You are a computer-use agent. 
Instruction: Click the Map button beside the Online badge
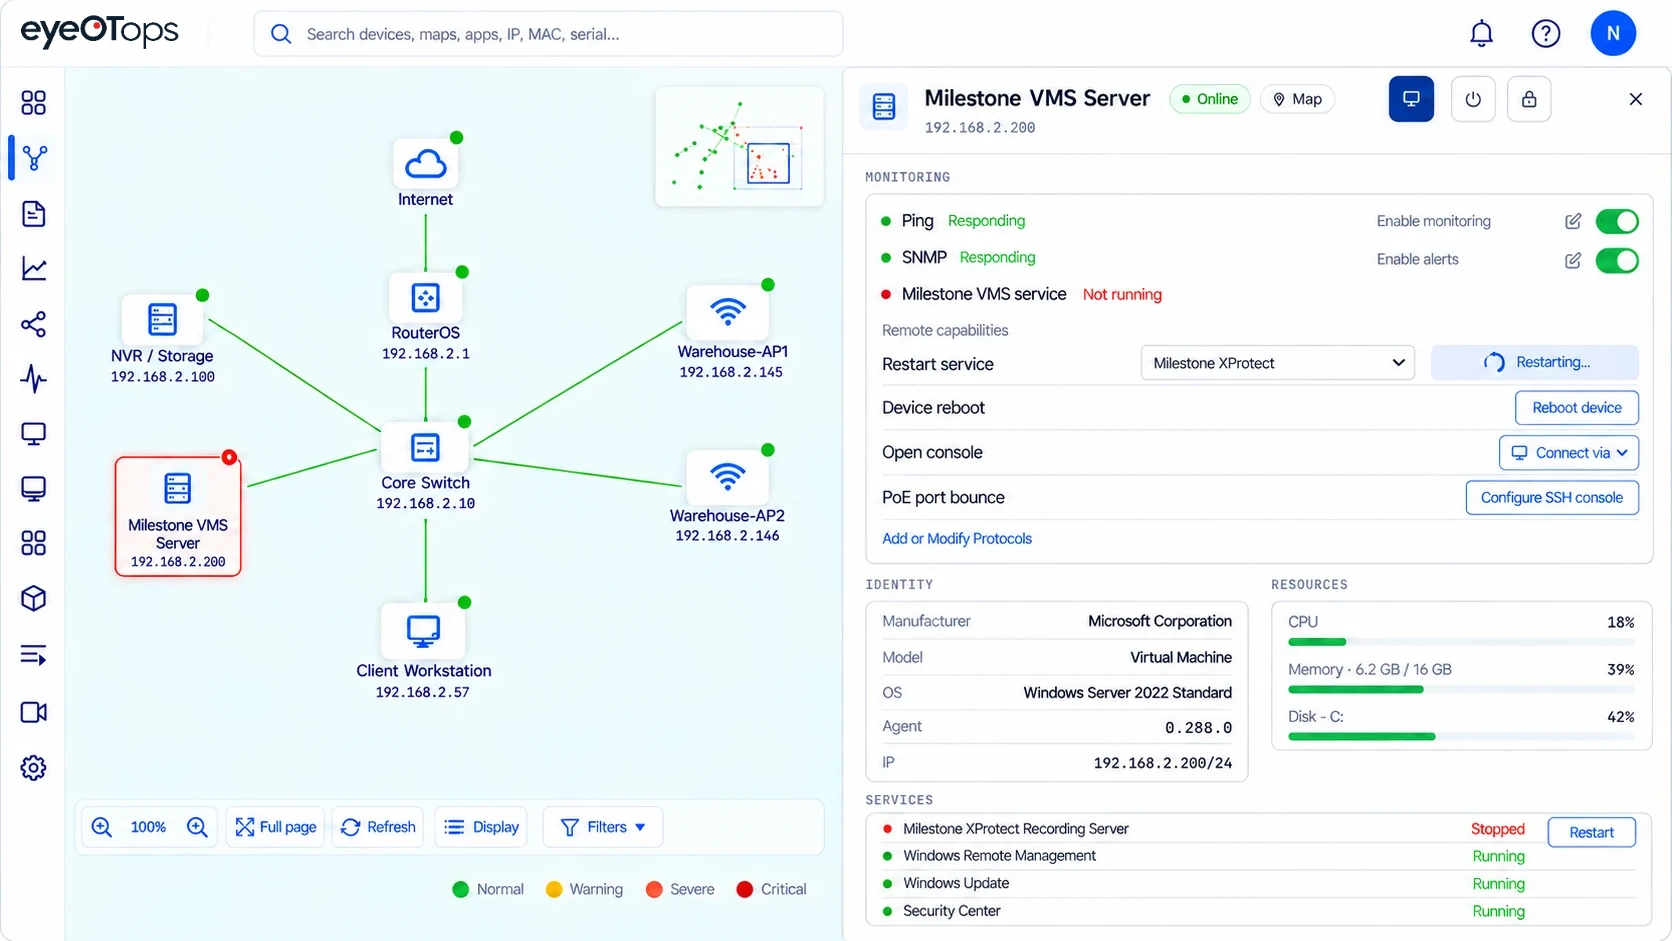coord(1297,99)
